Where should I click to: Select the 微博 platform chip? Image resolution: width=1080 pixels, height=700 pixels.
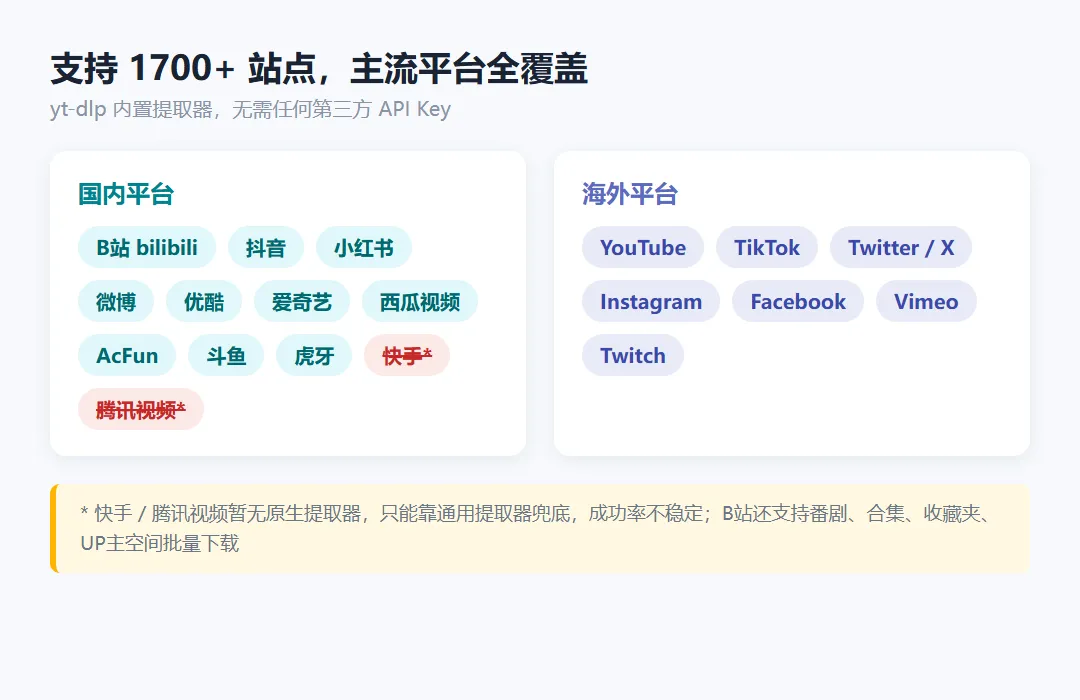pyautogui.click(x=116, y=301)
